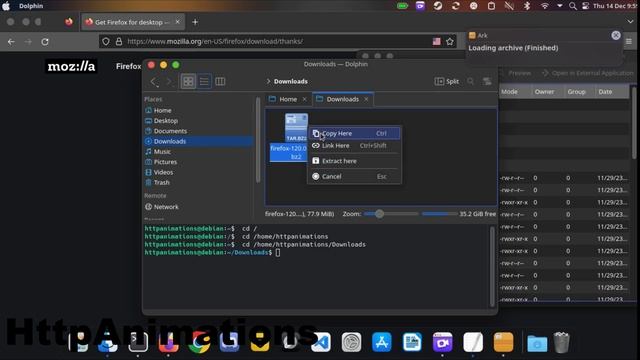This screenshot has width=640, height=360.
Task: Close the Downloads tab in Dolphin
Action: tap(366, 99)
